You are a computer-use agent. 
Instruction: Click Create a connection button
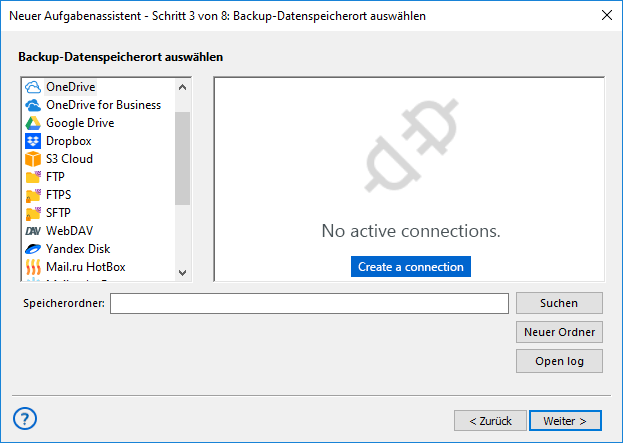tap(411, 267)
